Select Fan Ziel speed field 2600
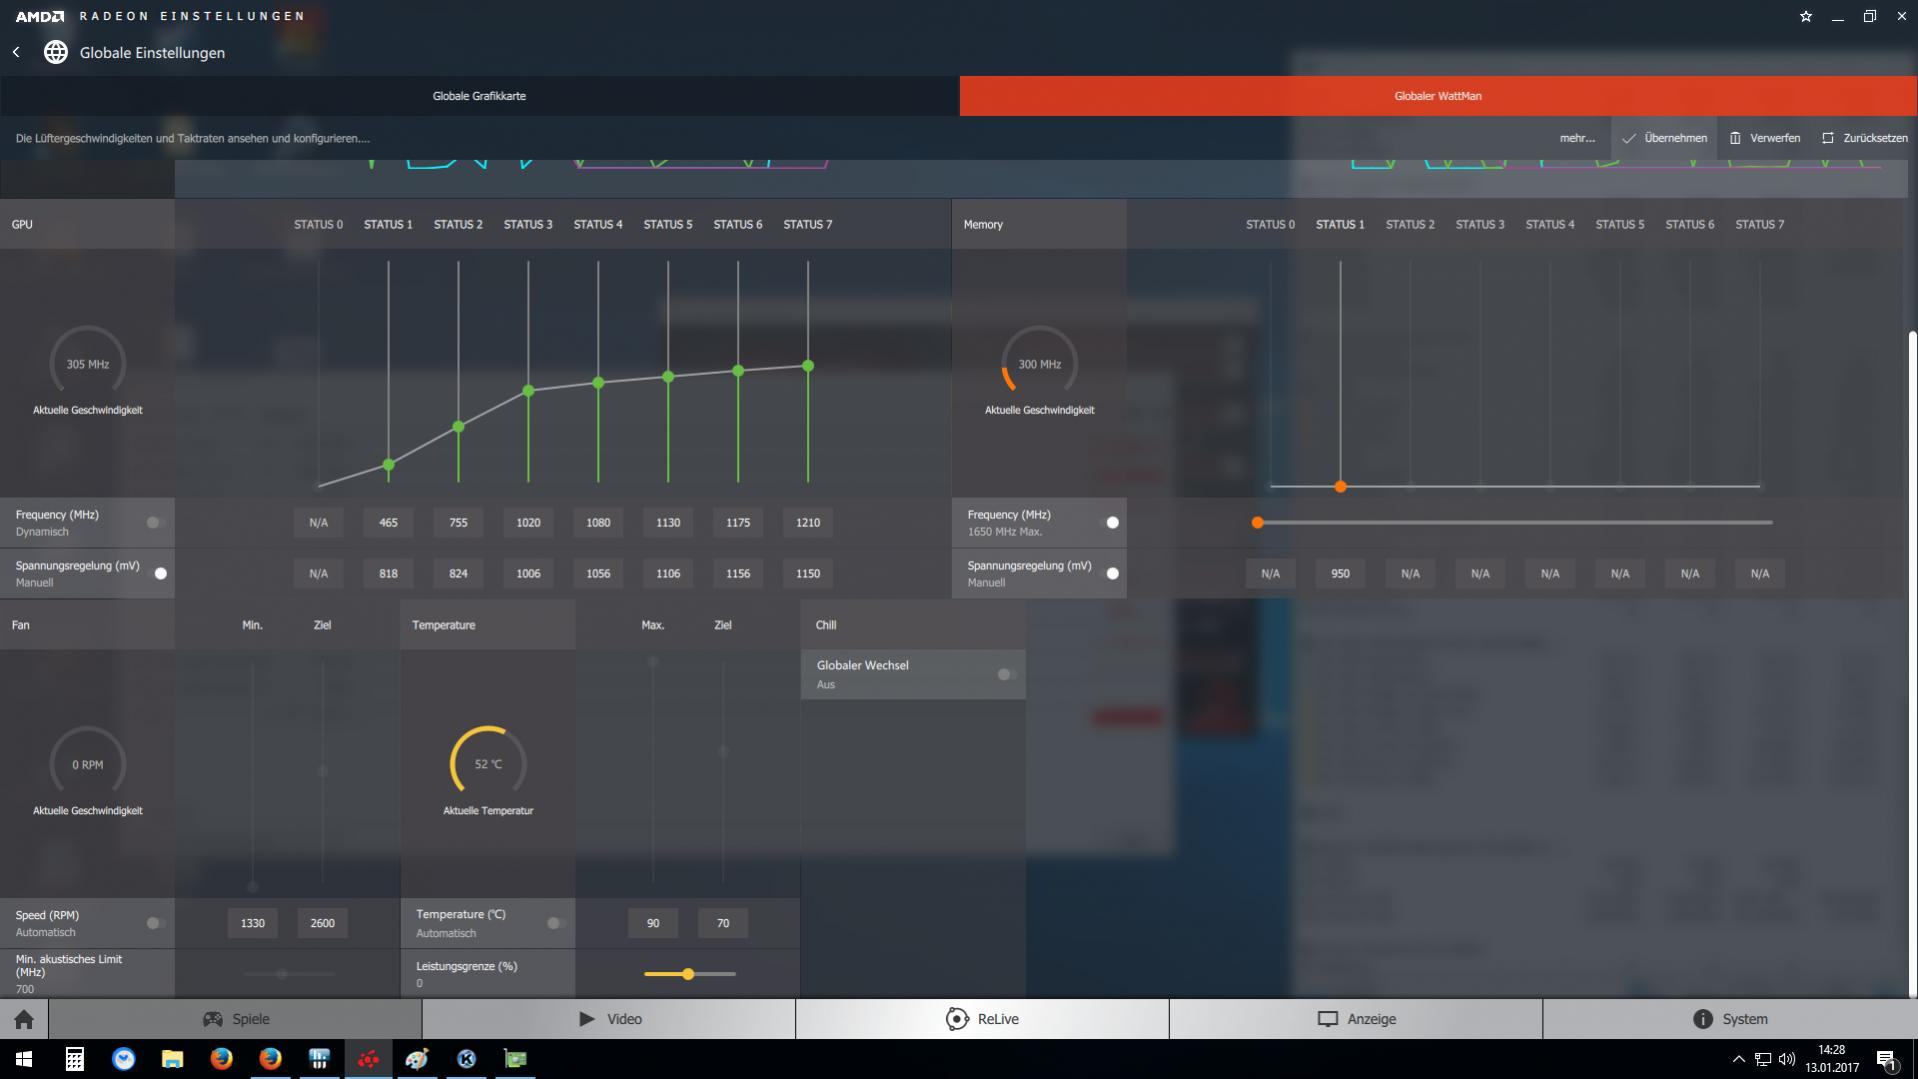Viewport: 1918px width, 1079px height. pos(322,923)
